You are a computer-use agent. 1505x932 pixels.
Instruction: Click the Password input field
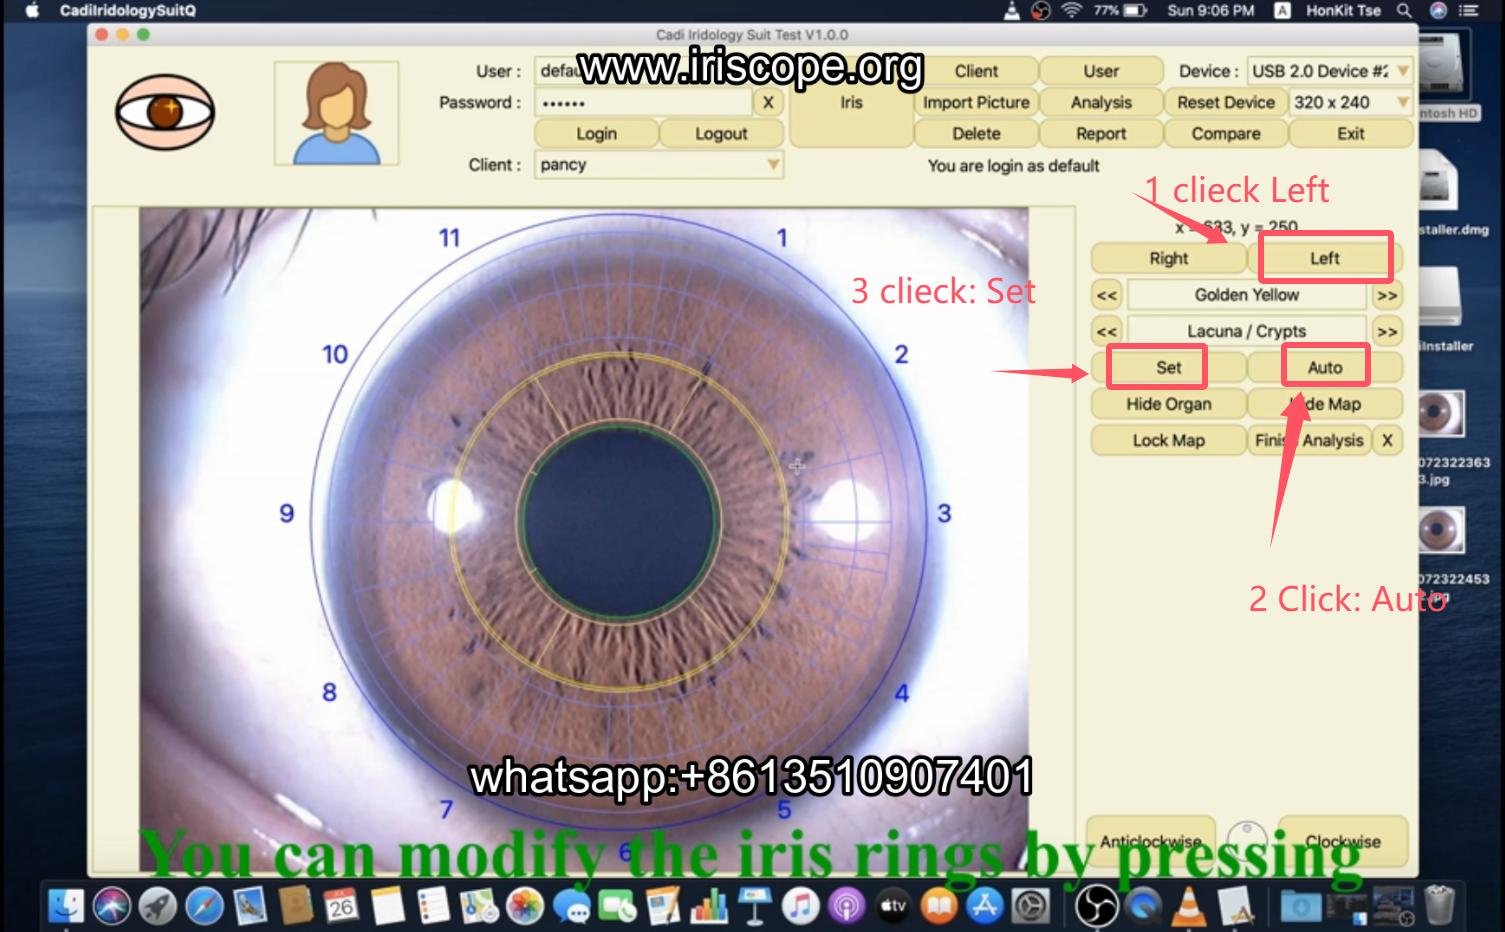click(643, 102)
